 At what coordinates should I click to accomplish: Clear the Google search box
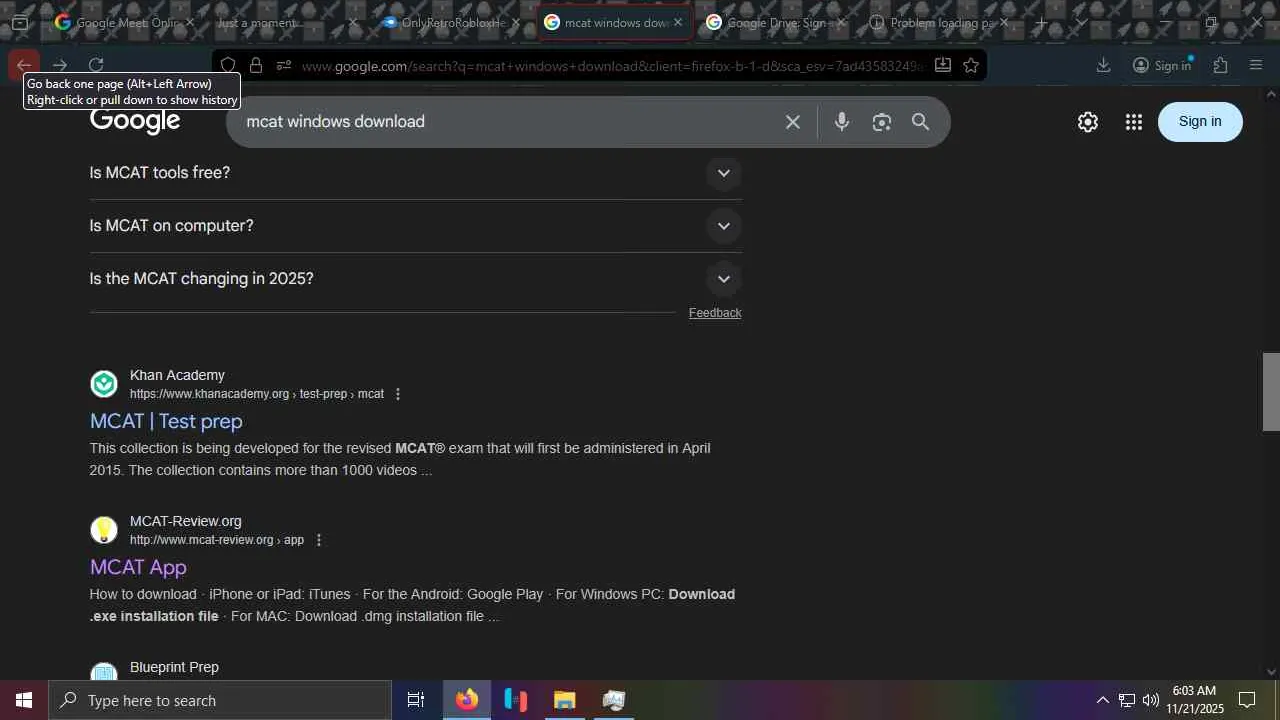(x=793, y=122)
